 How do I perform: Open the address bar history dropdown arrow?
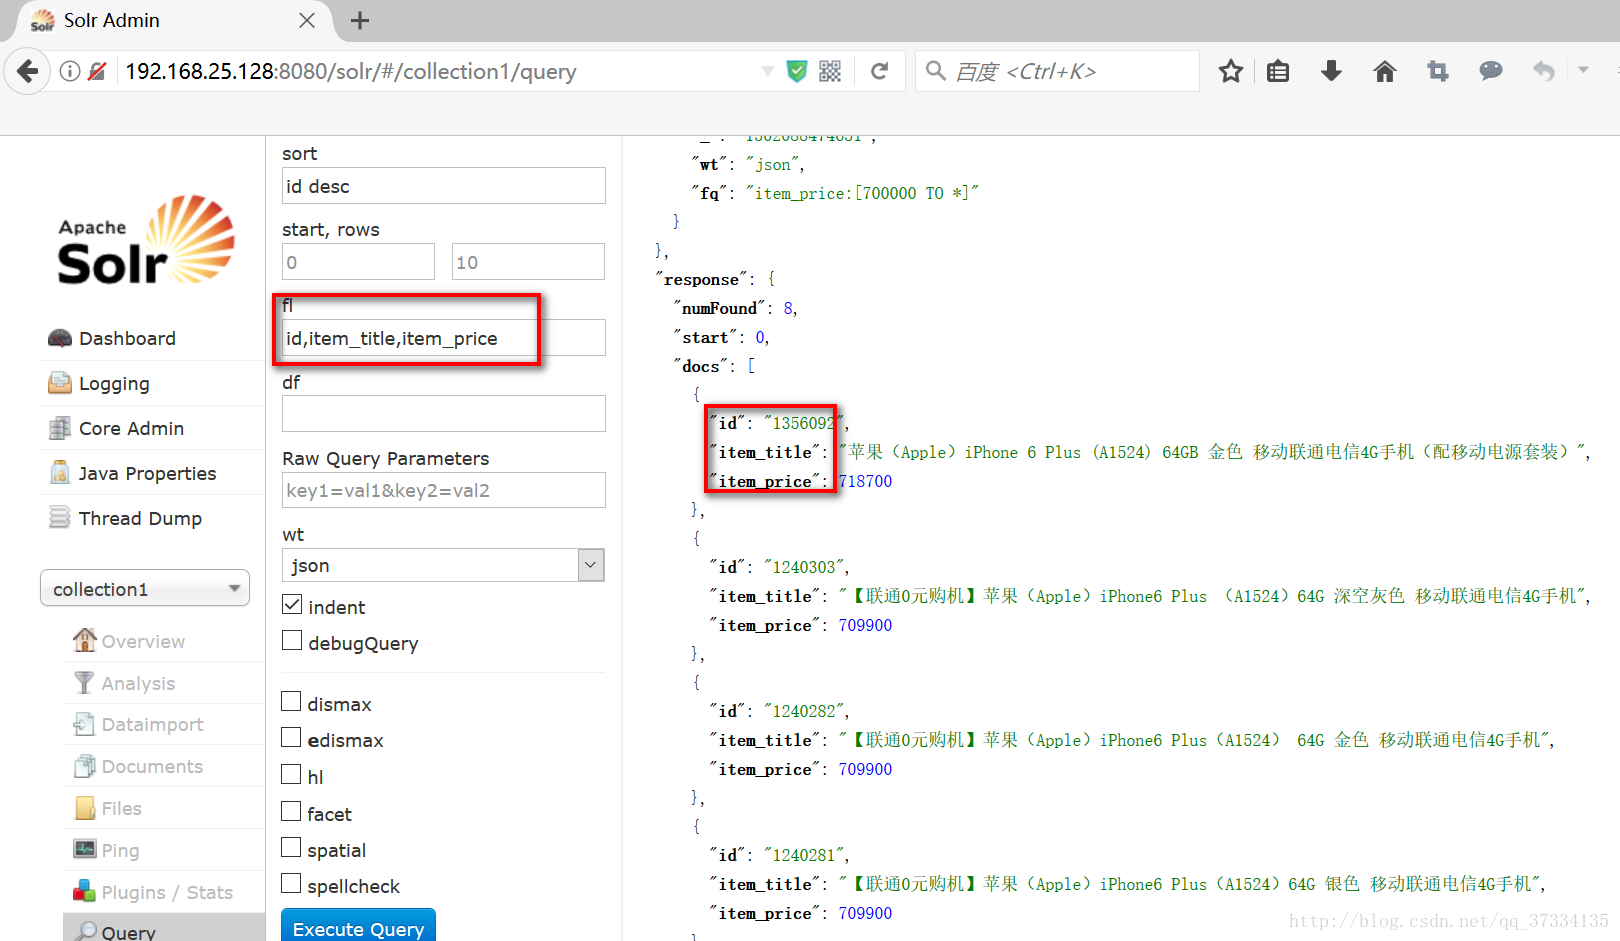click(767, 71)
